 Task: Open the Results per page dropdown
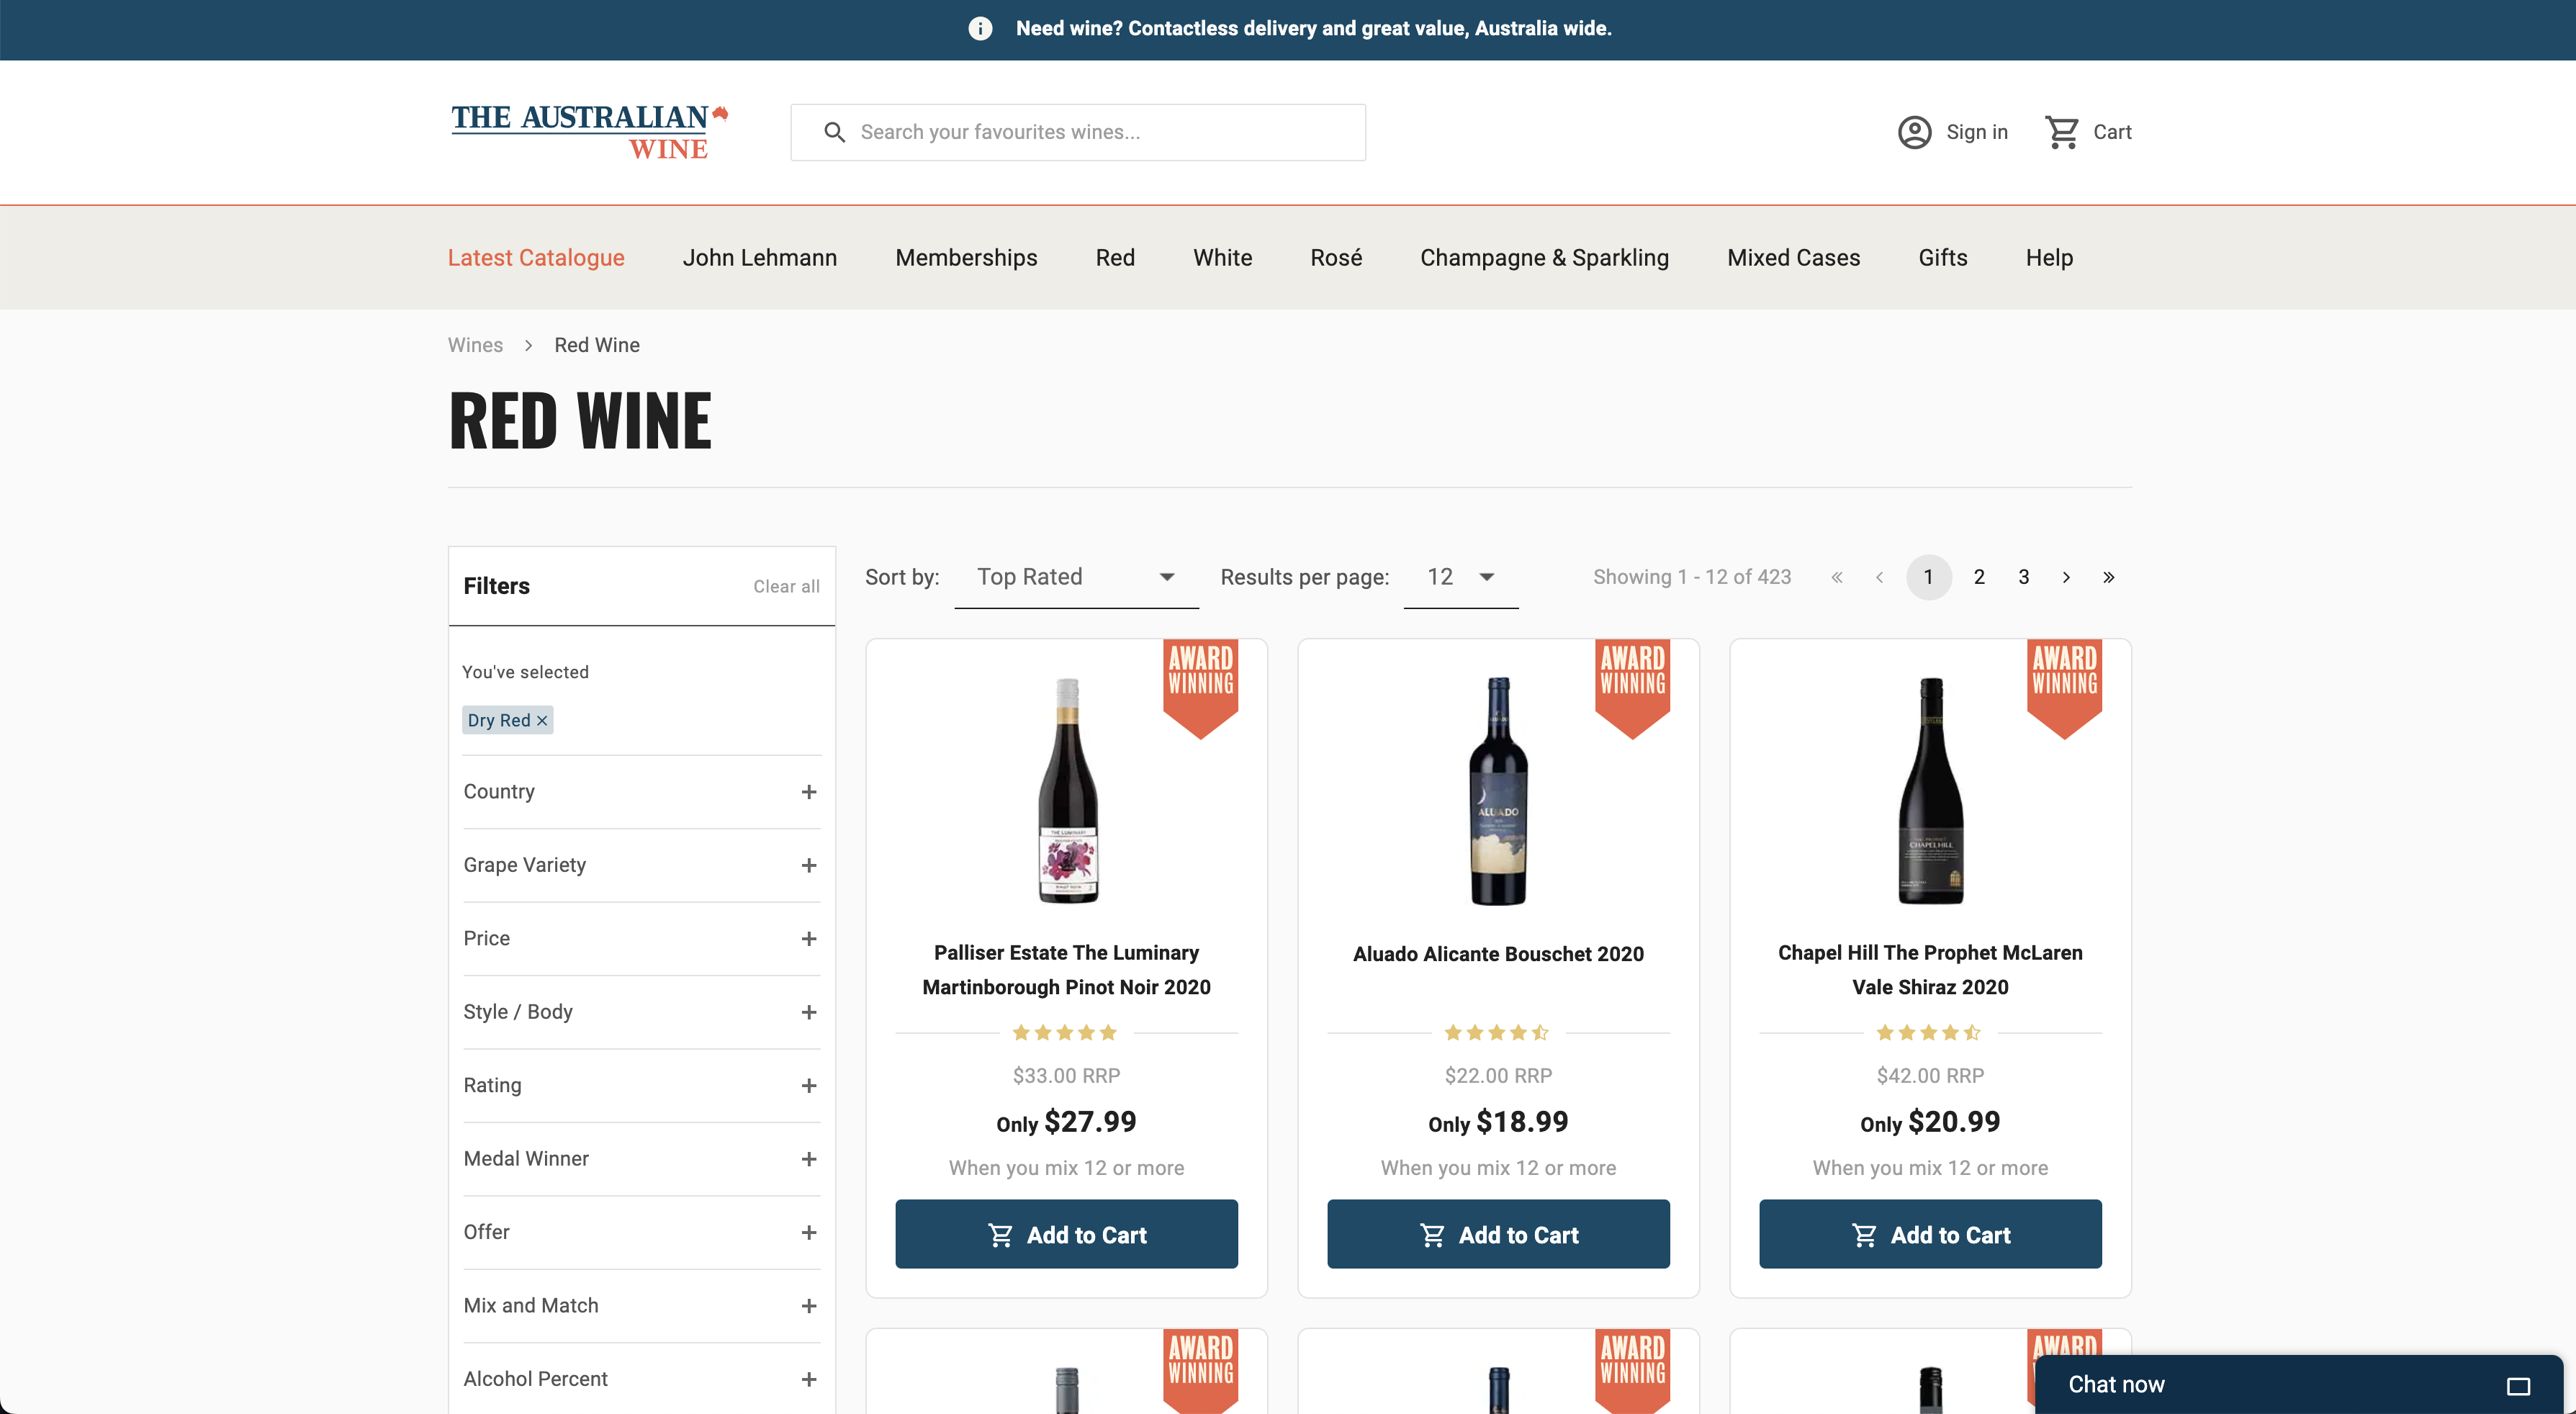[x=1460, y=577]
